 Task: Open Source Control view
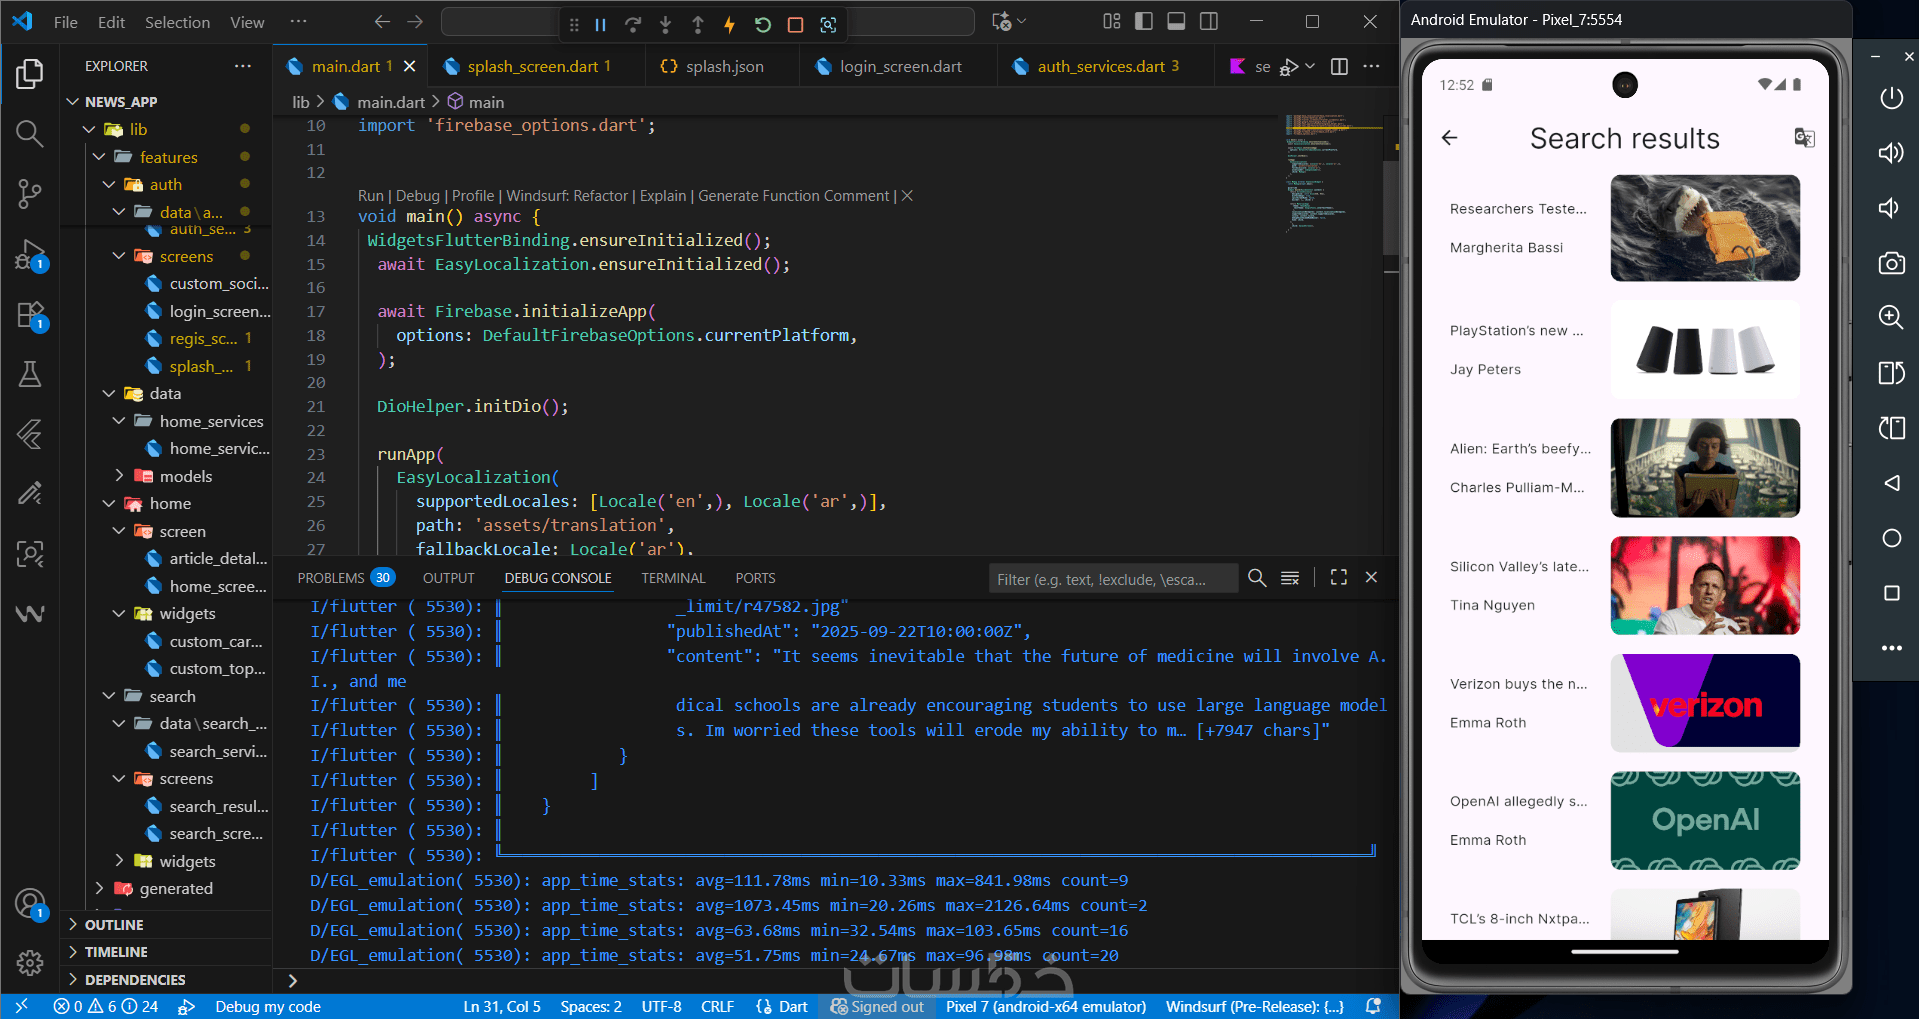click(x=30, y=193)
